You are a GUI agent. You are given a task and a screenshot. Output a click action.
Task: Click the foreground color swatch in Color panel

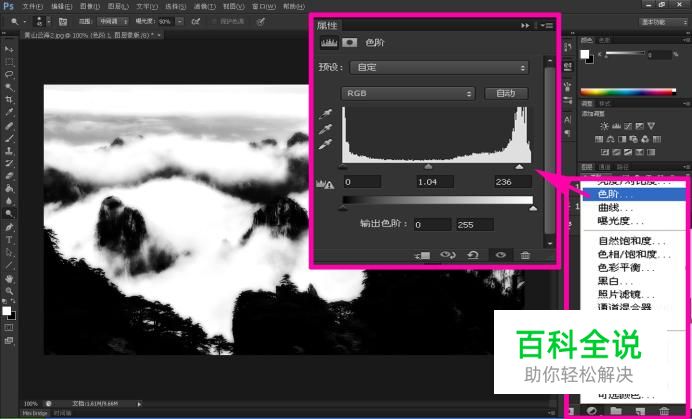(585, 54)
